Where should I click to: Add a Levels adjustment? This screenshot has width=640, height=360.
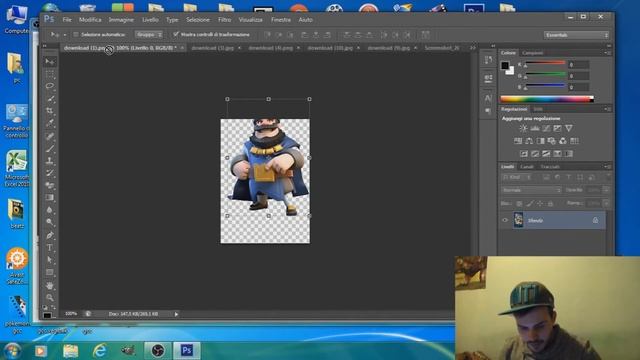[x=535, y=128]
